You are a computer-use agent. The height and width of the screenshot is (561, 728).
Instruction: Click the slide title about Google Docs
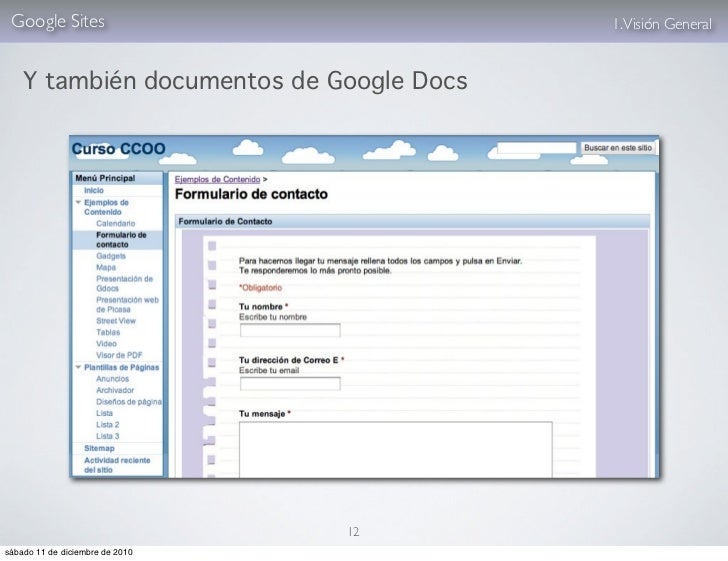(x=245, y=81)
